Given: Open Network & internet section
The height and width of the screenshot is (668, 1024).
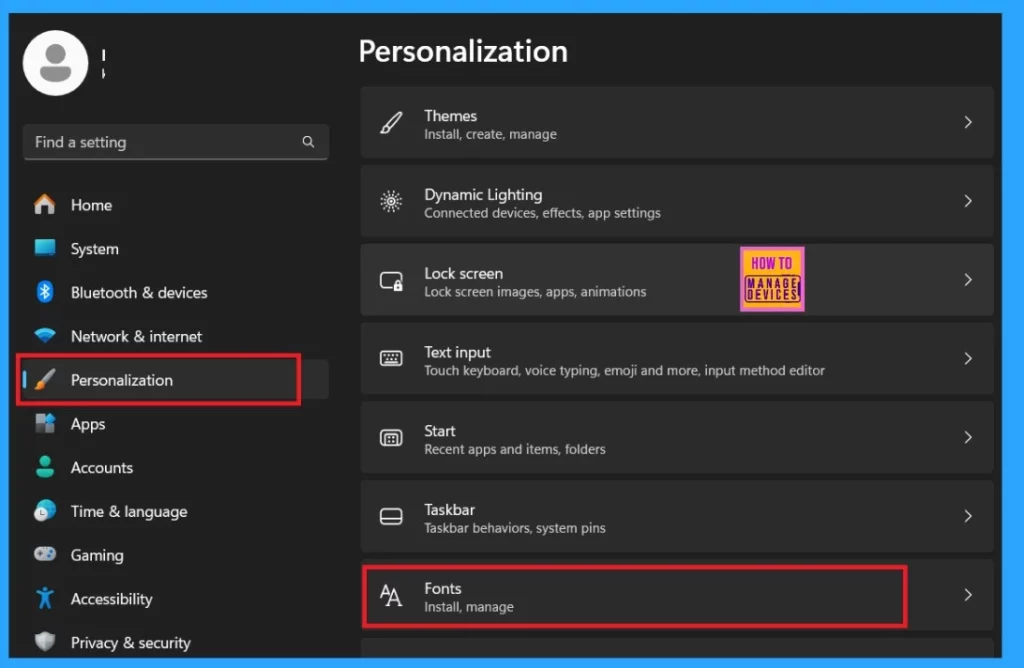Looking at the screenshot, I should [175, 336].
